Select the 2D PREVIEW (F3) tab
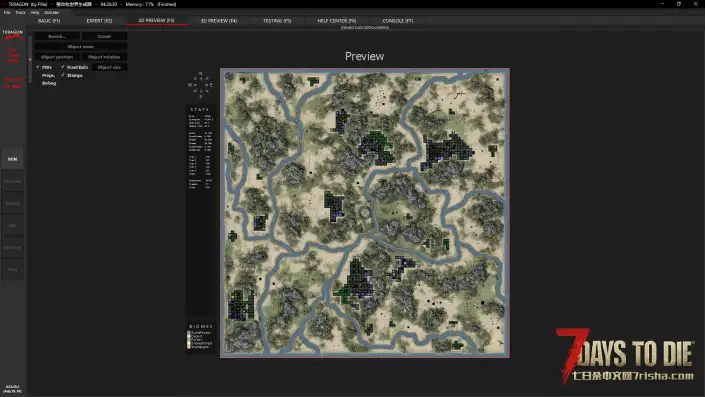 coord(156,21)
